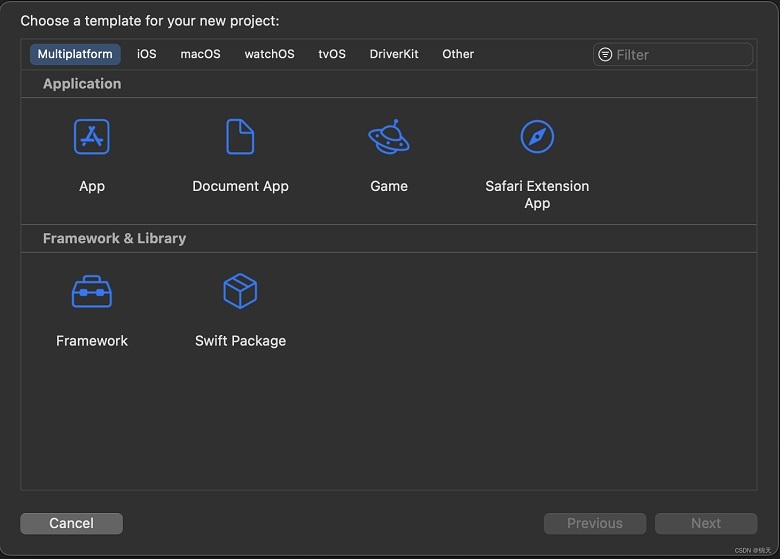Viewport: 780px width, 559px height.
Task: Click the Cancel button
Action: (x=72, y=523)
